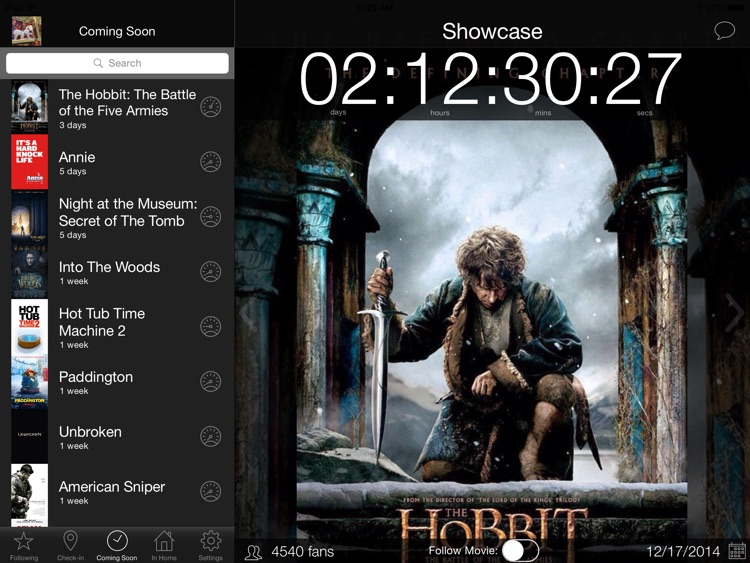This screenshot has width=750, height=563.
Task: Toggle the Follow Movie switch
Action: tap(520, 551)
